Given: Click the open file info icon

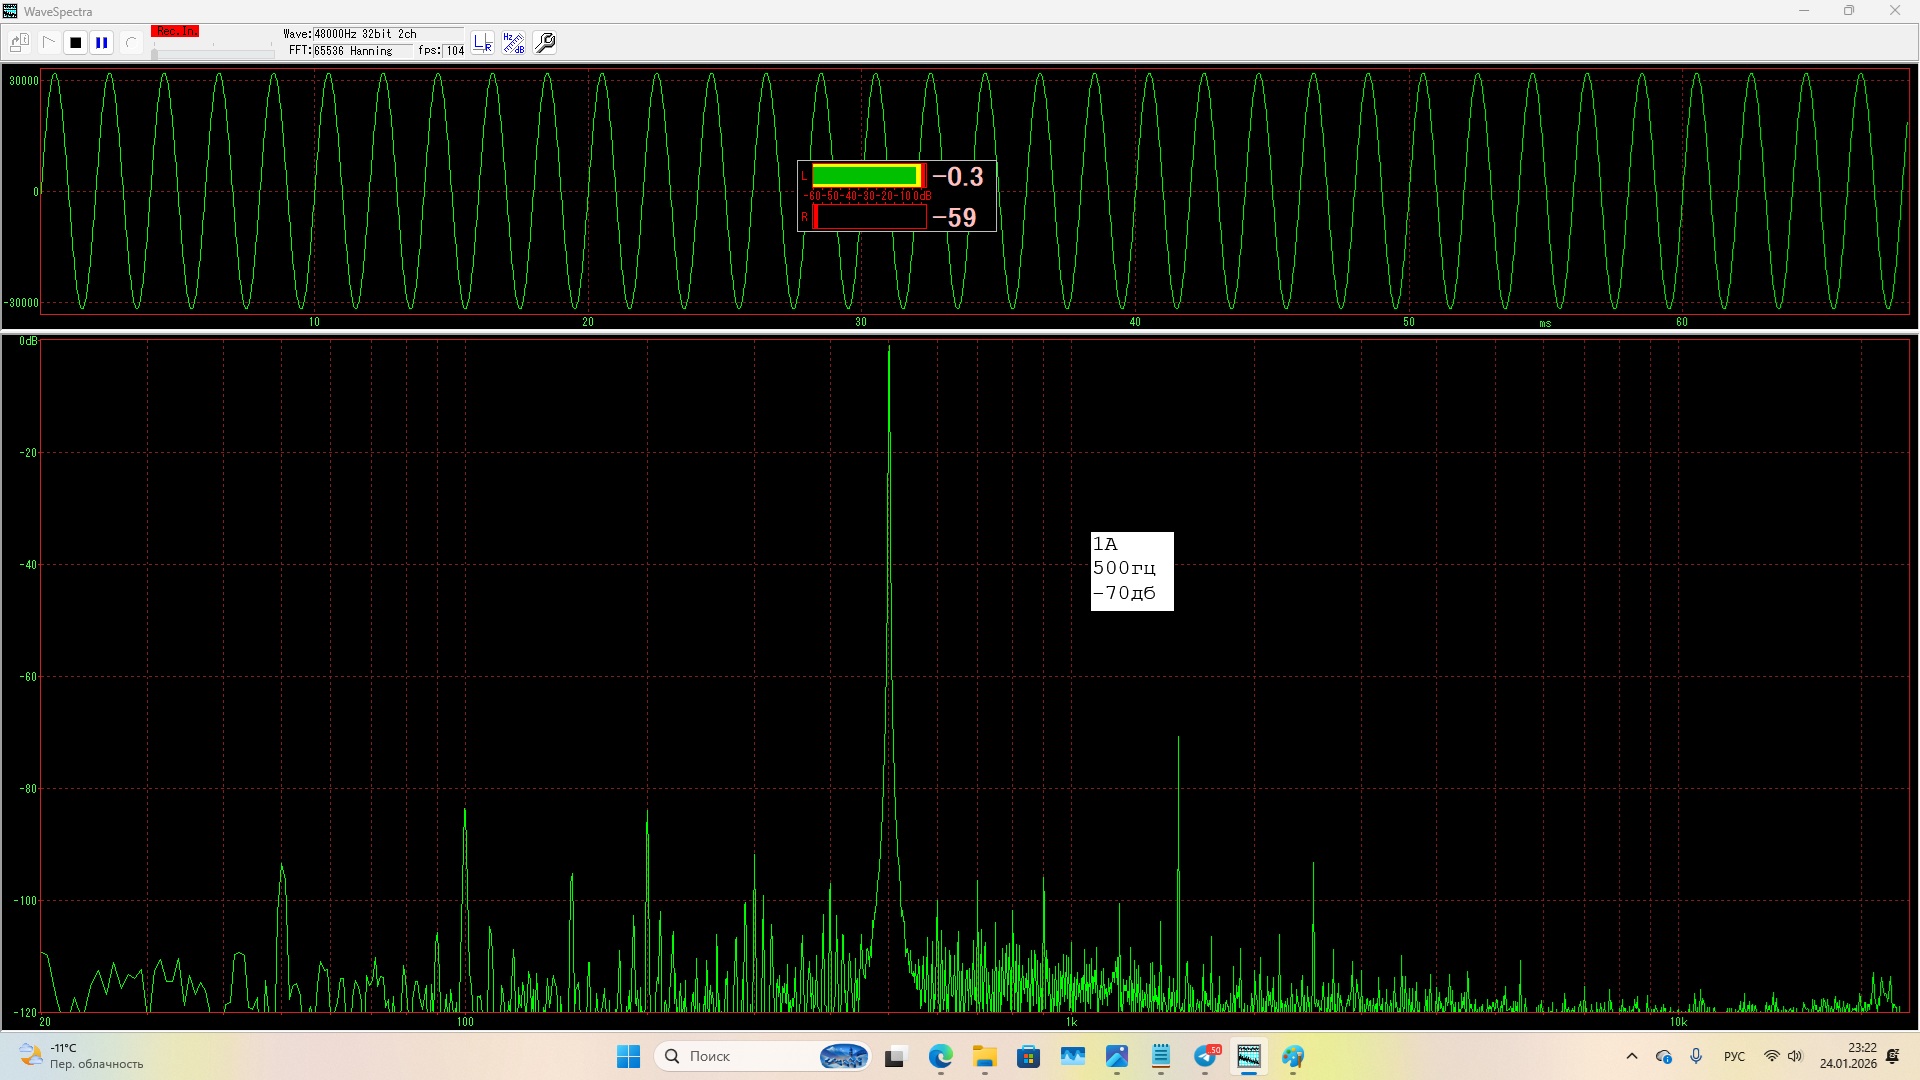Looking at the screenshot, I should tap(19, 43).
